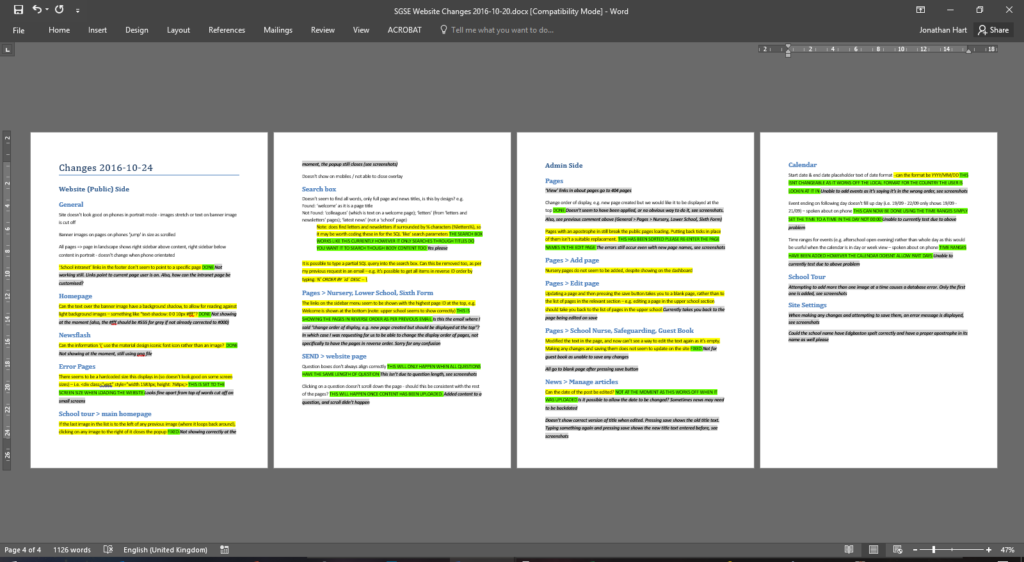The width and height of the screenshot is (1024, 562).
Task: Click the 'Calendar' heading
Action: coord(802,165)
